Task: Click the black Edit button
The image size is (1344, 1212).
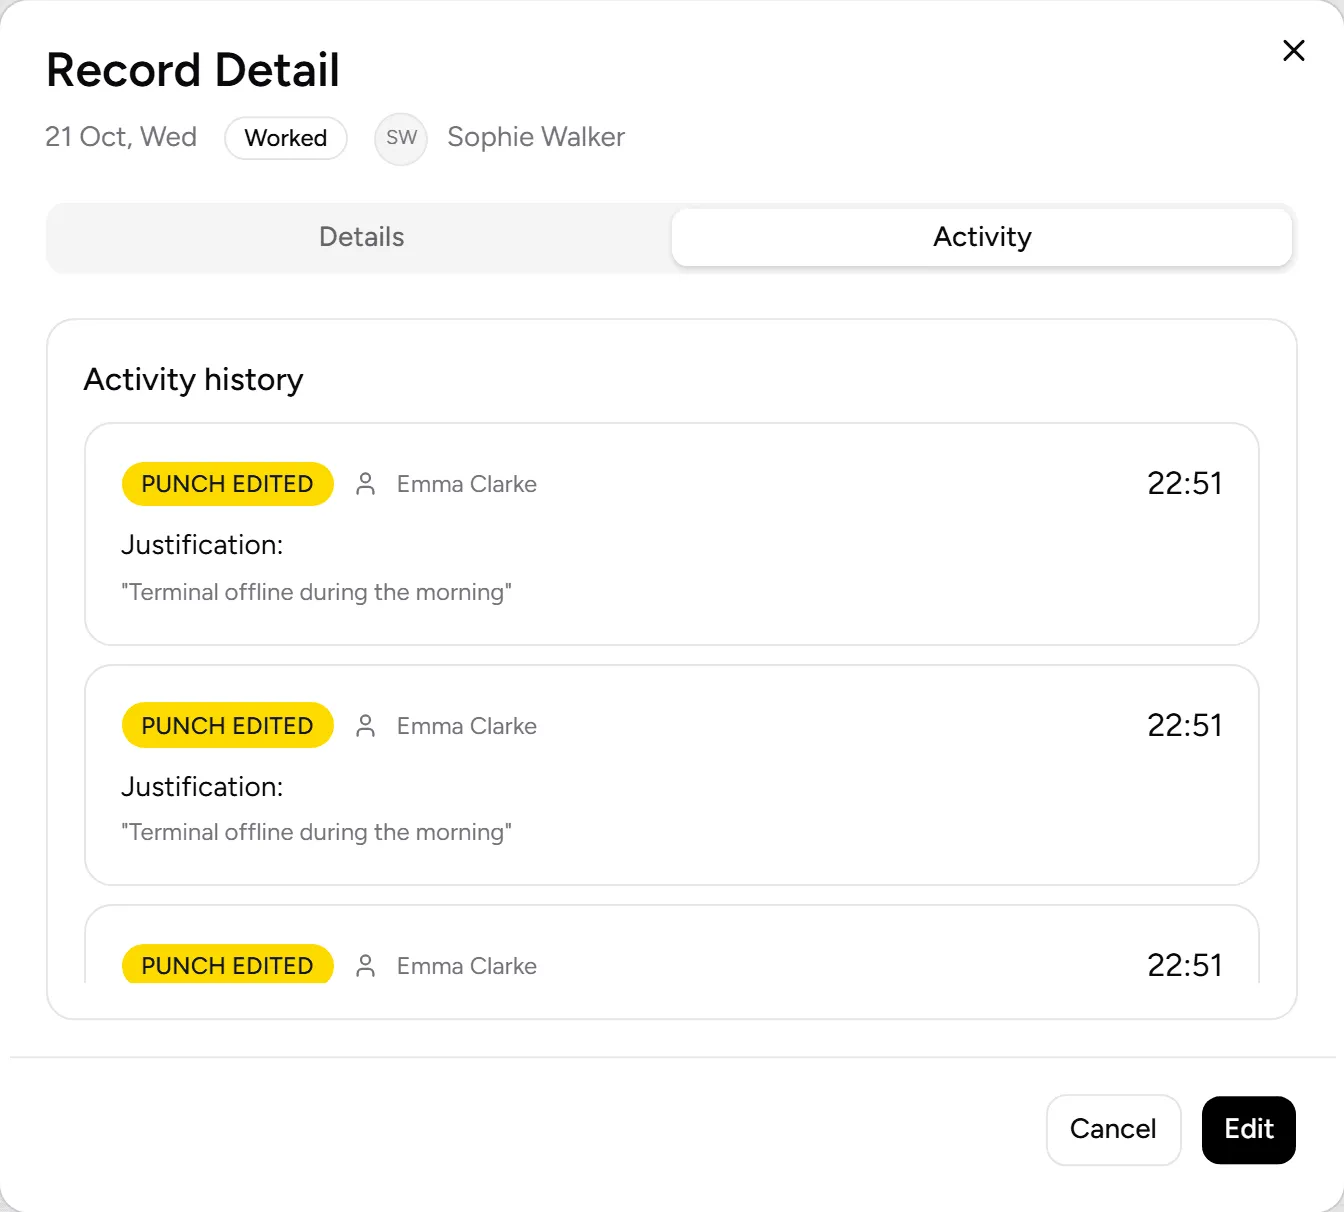Action: (1249, 1129)
